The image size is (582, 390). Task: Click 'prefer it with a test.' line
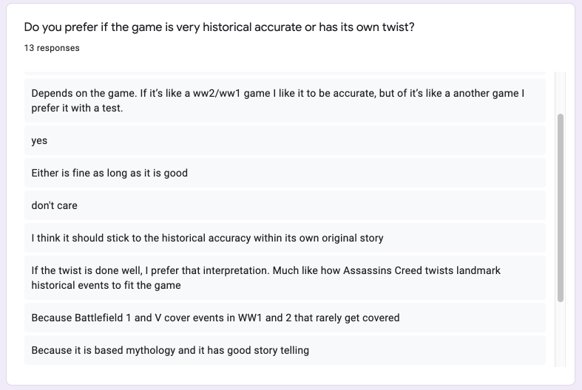[x=77, y=108]
